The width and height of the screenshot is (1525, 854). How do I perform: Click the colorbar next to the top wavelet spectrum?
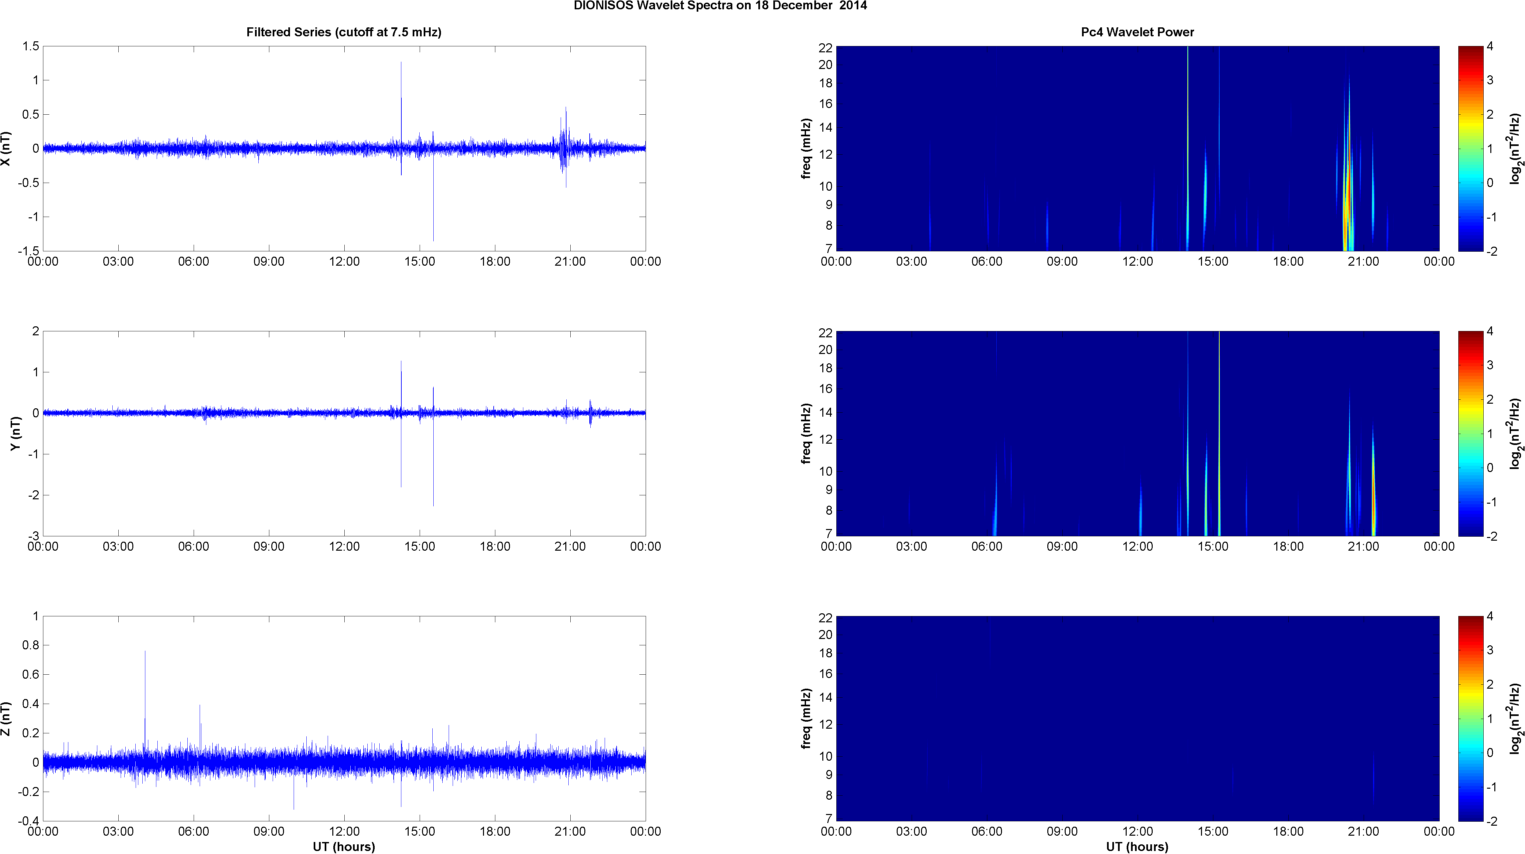click(1470, 148)
